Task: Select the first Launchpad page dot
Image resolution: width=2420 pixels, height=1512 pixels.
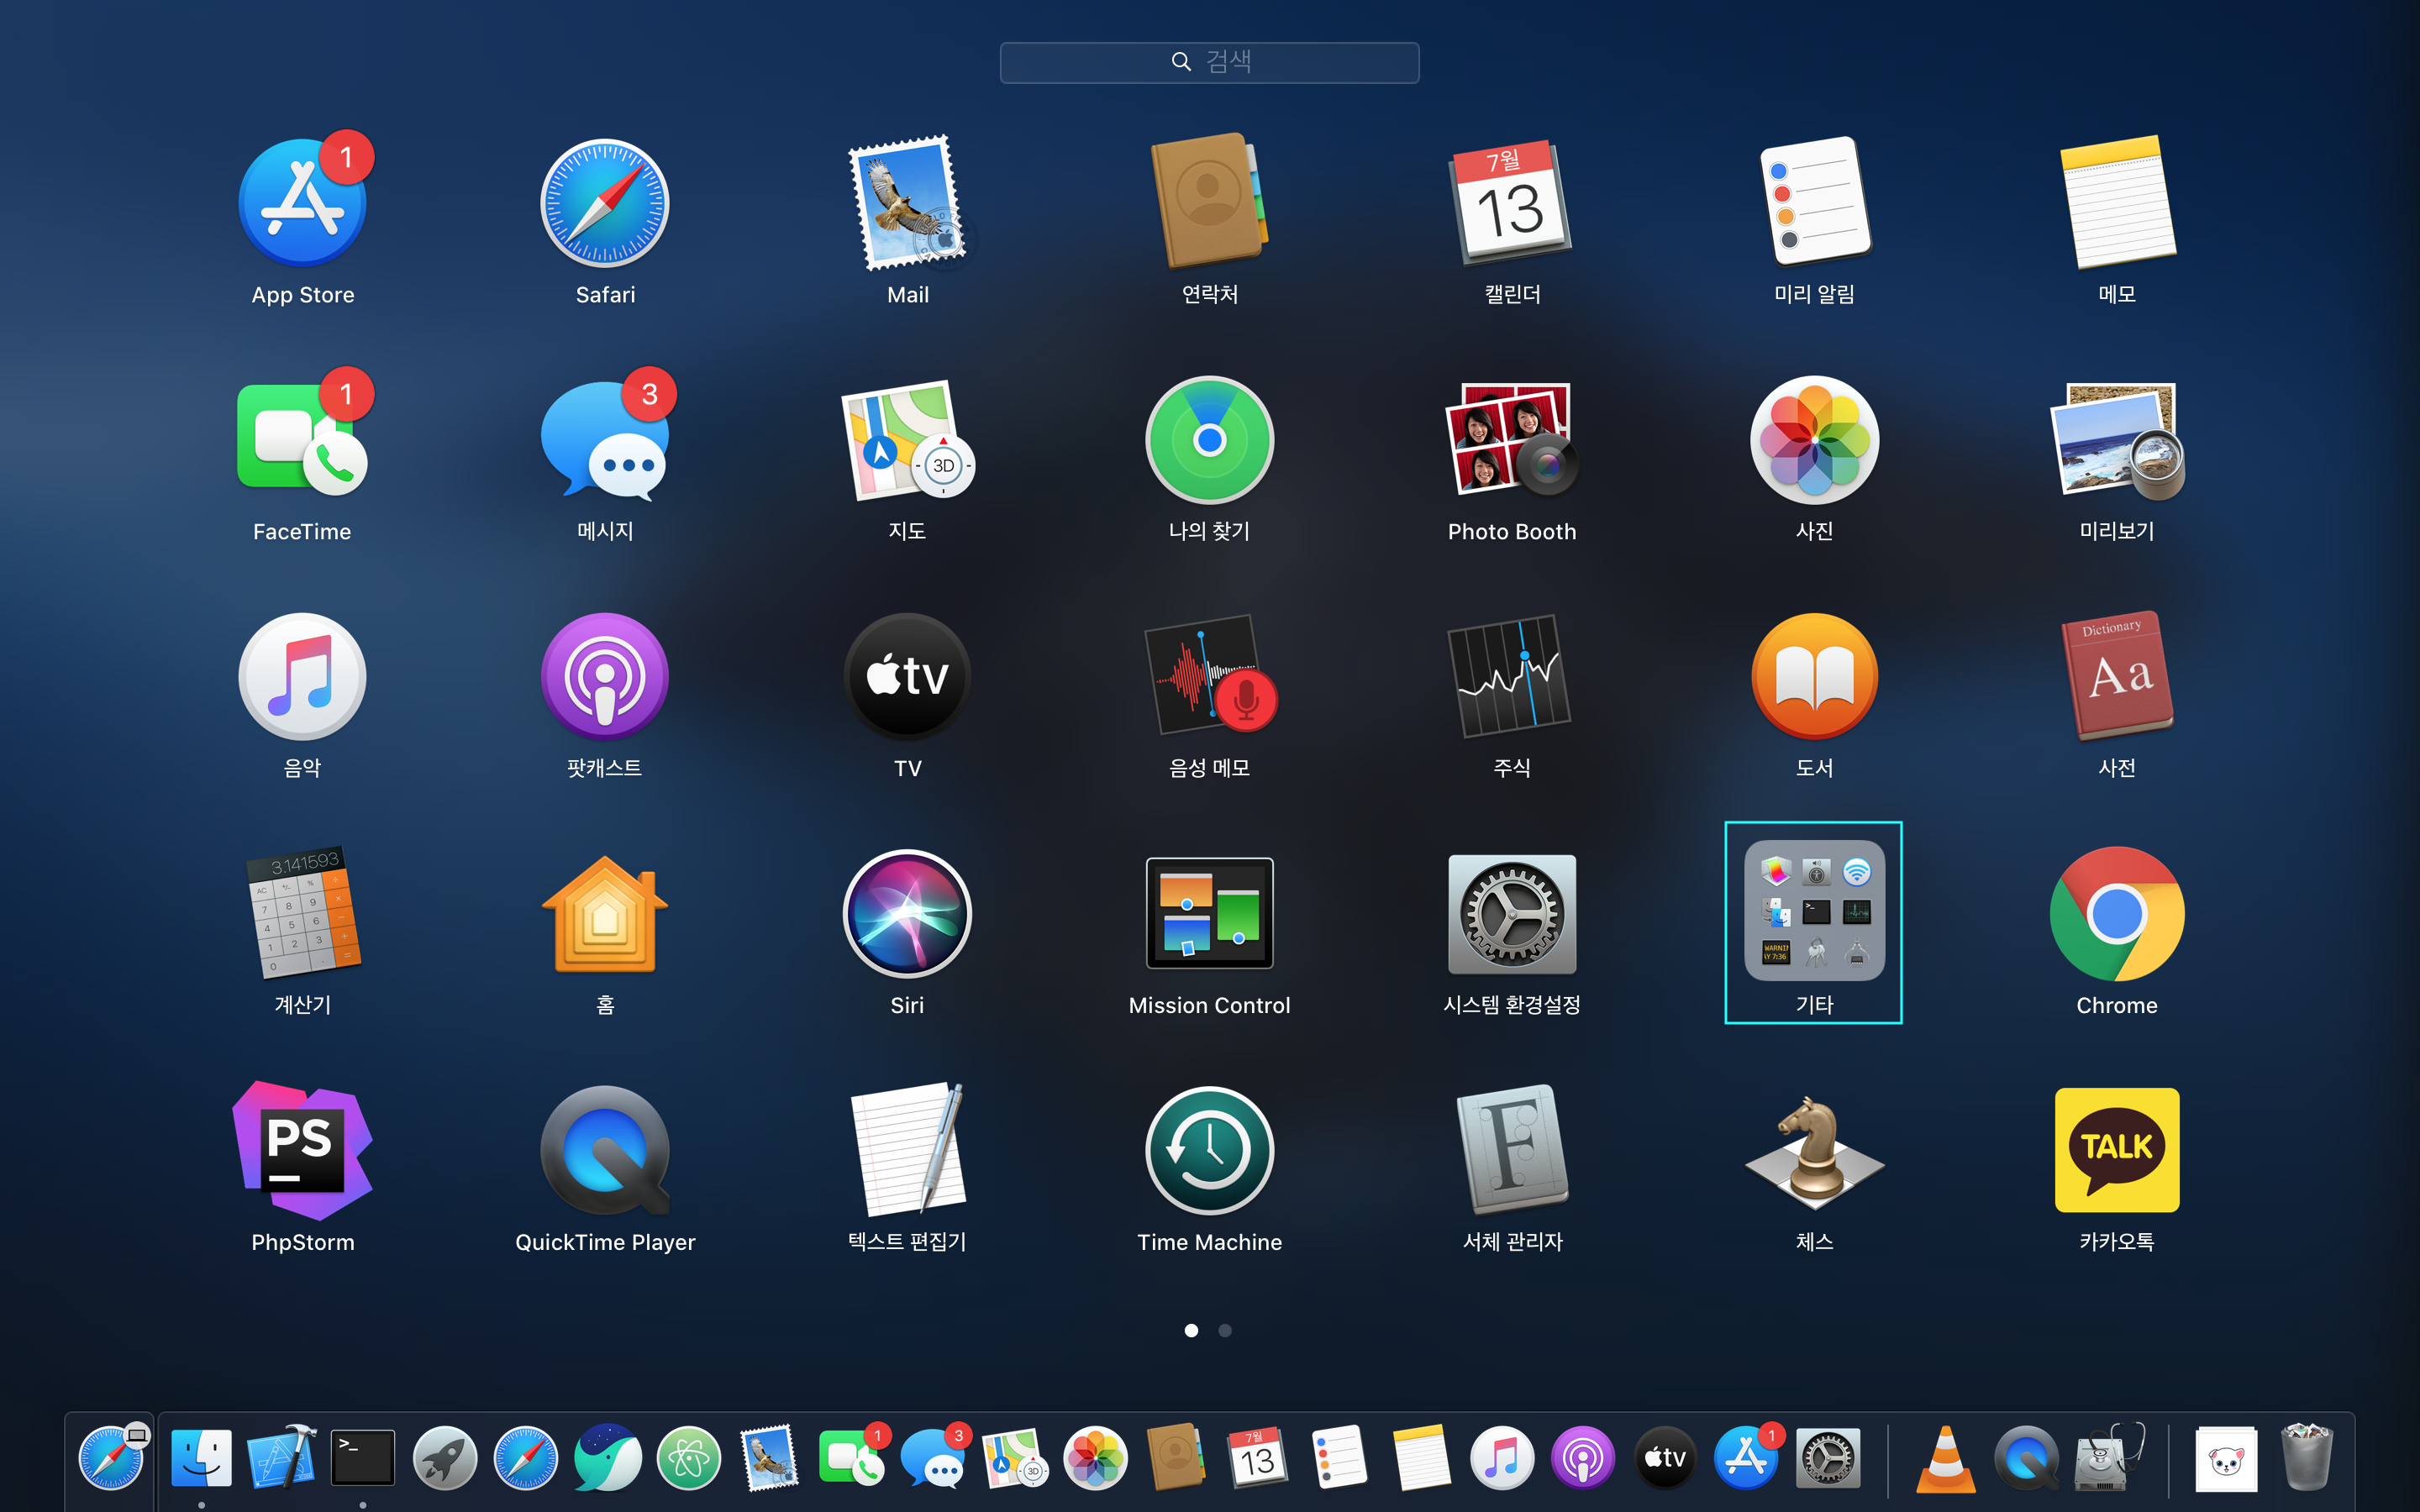Action: 1191,1330
